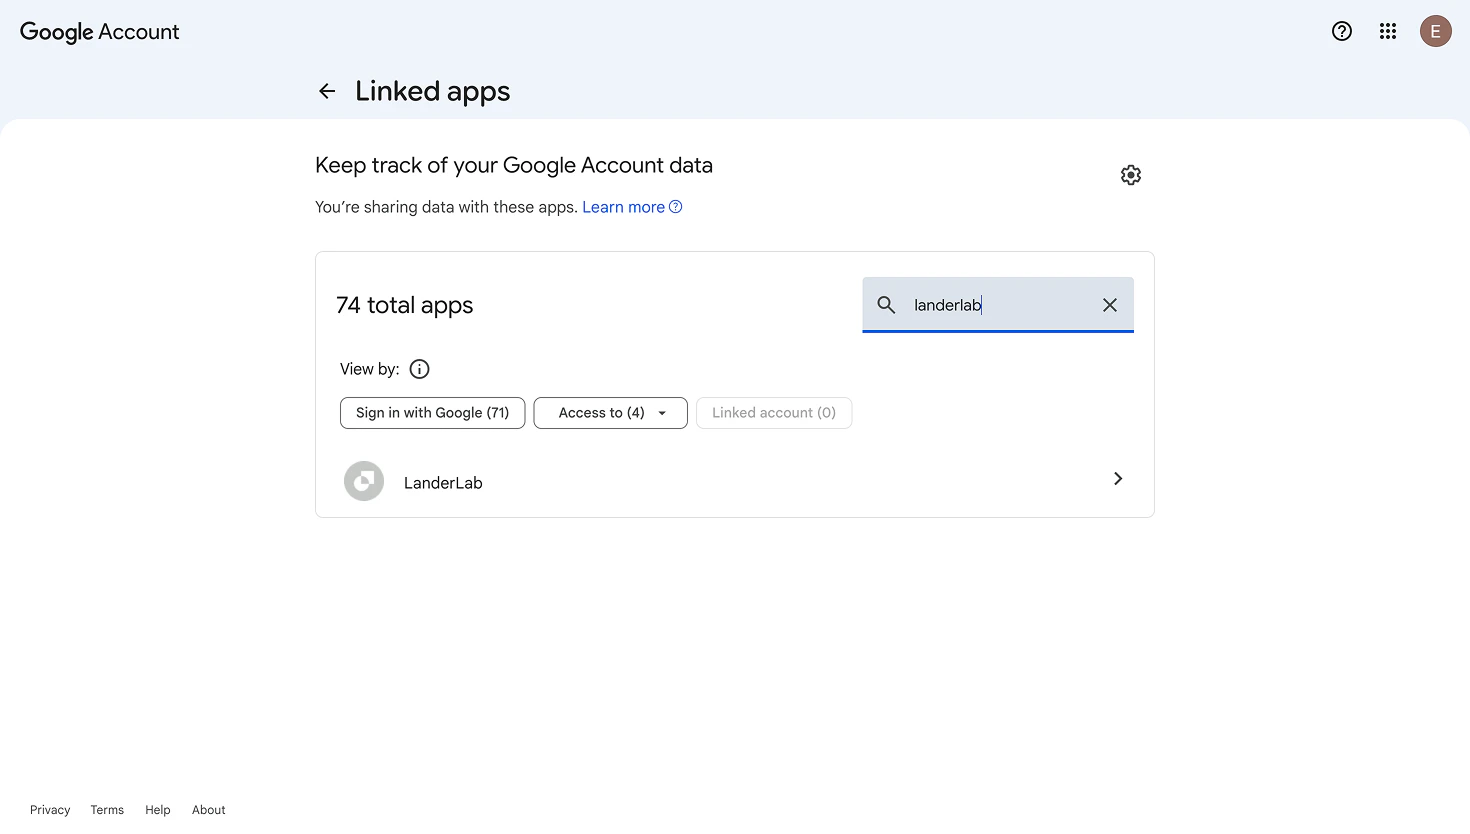Click the magnifying glass search icon
1470x834 pixels.
(x=886, y=305)
